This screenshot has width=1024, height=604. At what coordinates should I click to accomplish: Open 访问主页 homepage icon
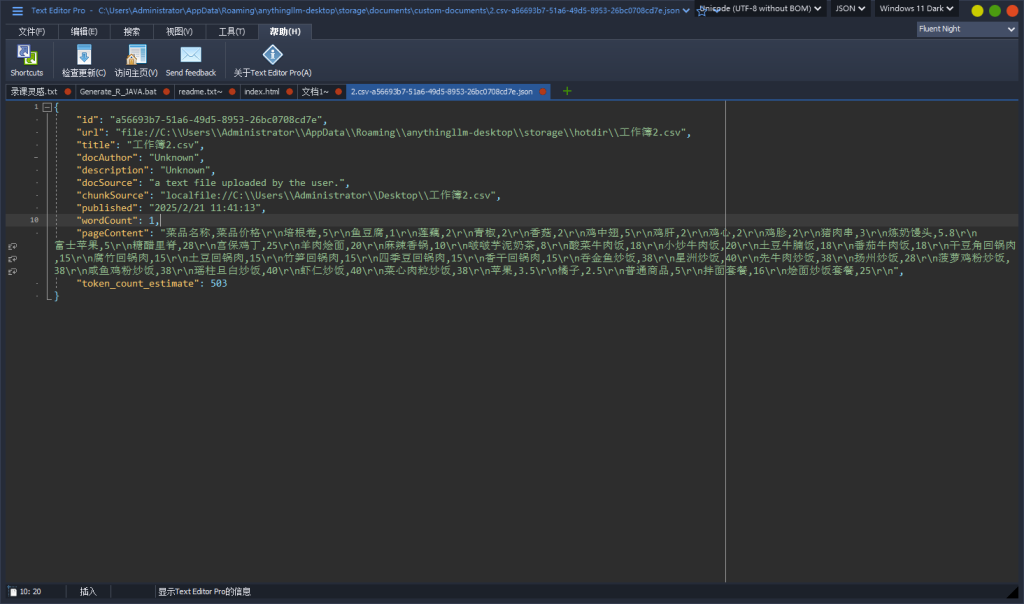[x=136, y=56]
